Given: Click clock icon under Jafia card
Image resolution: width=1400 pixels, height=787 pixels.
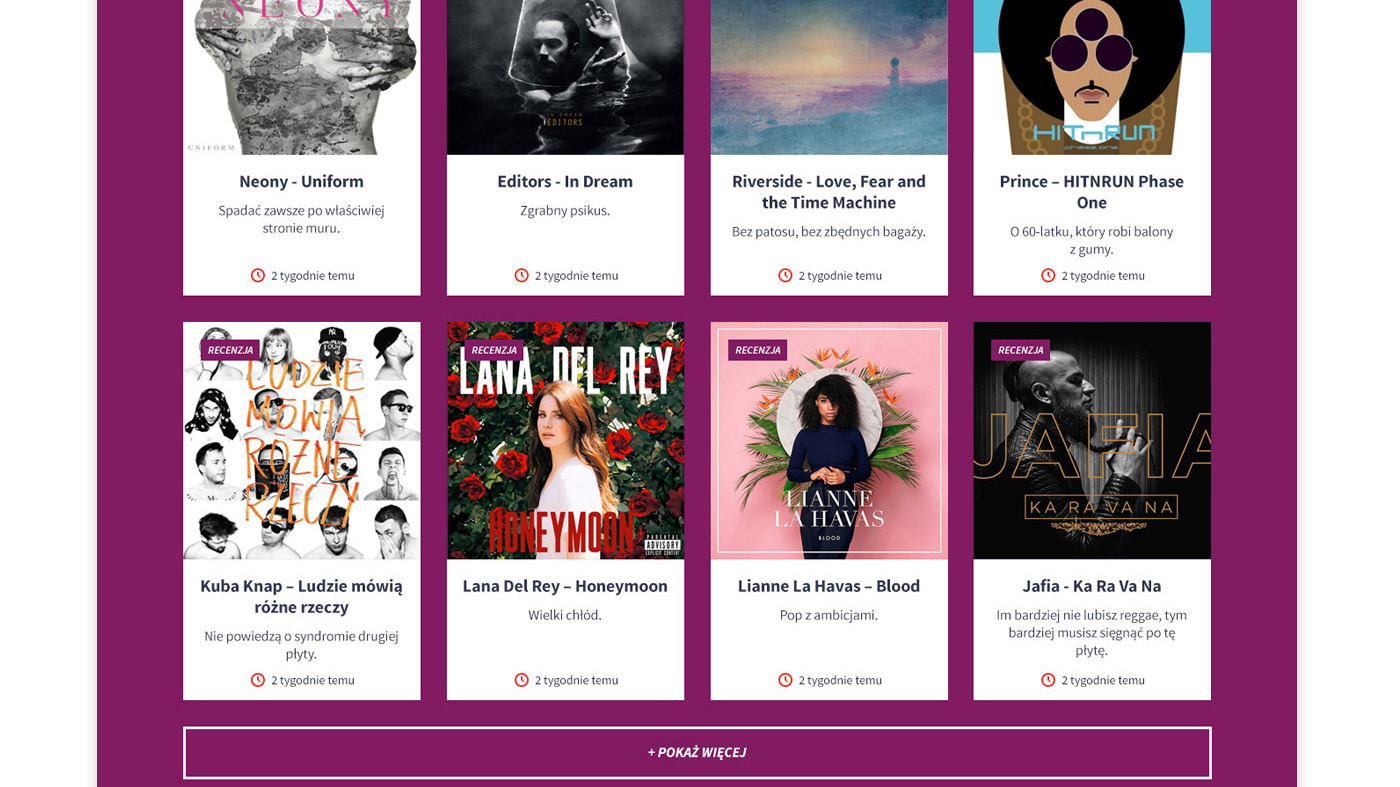Looking at the screenshot, I should [x=1048, y=680].
